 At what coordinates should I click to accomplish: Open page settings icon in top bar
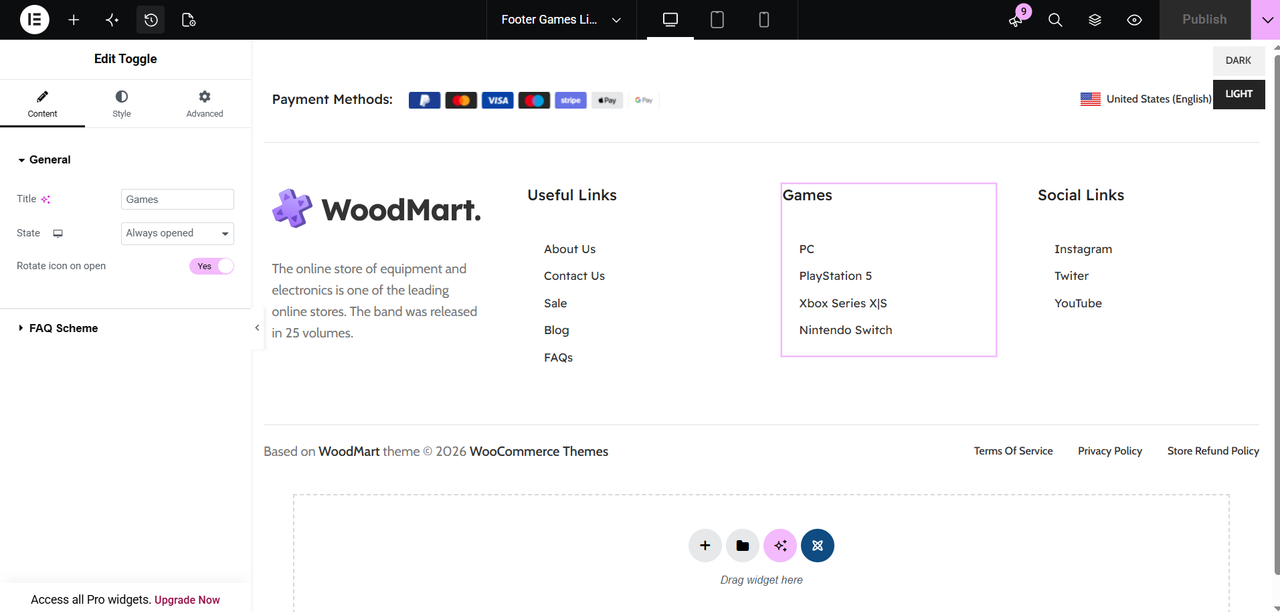click(x=189, y=20)
